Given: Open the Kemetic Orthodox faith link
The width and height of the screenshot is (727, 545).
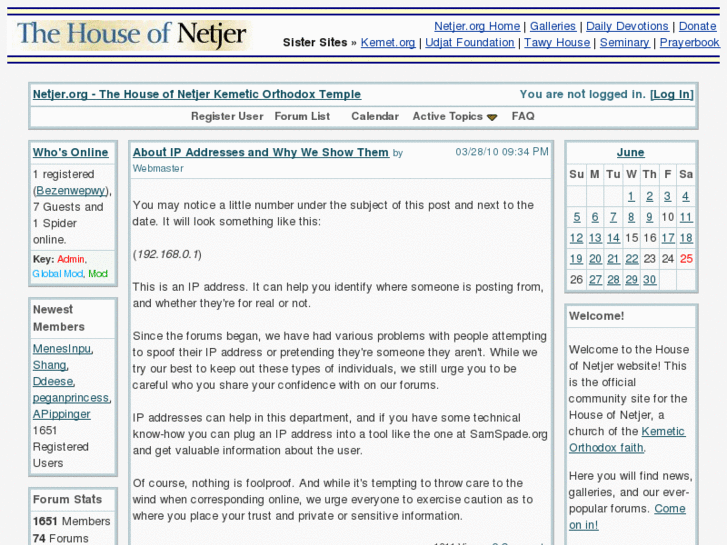Looking at the screenshot, I should 627,440.
